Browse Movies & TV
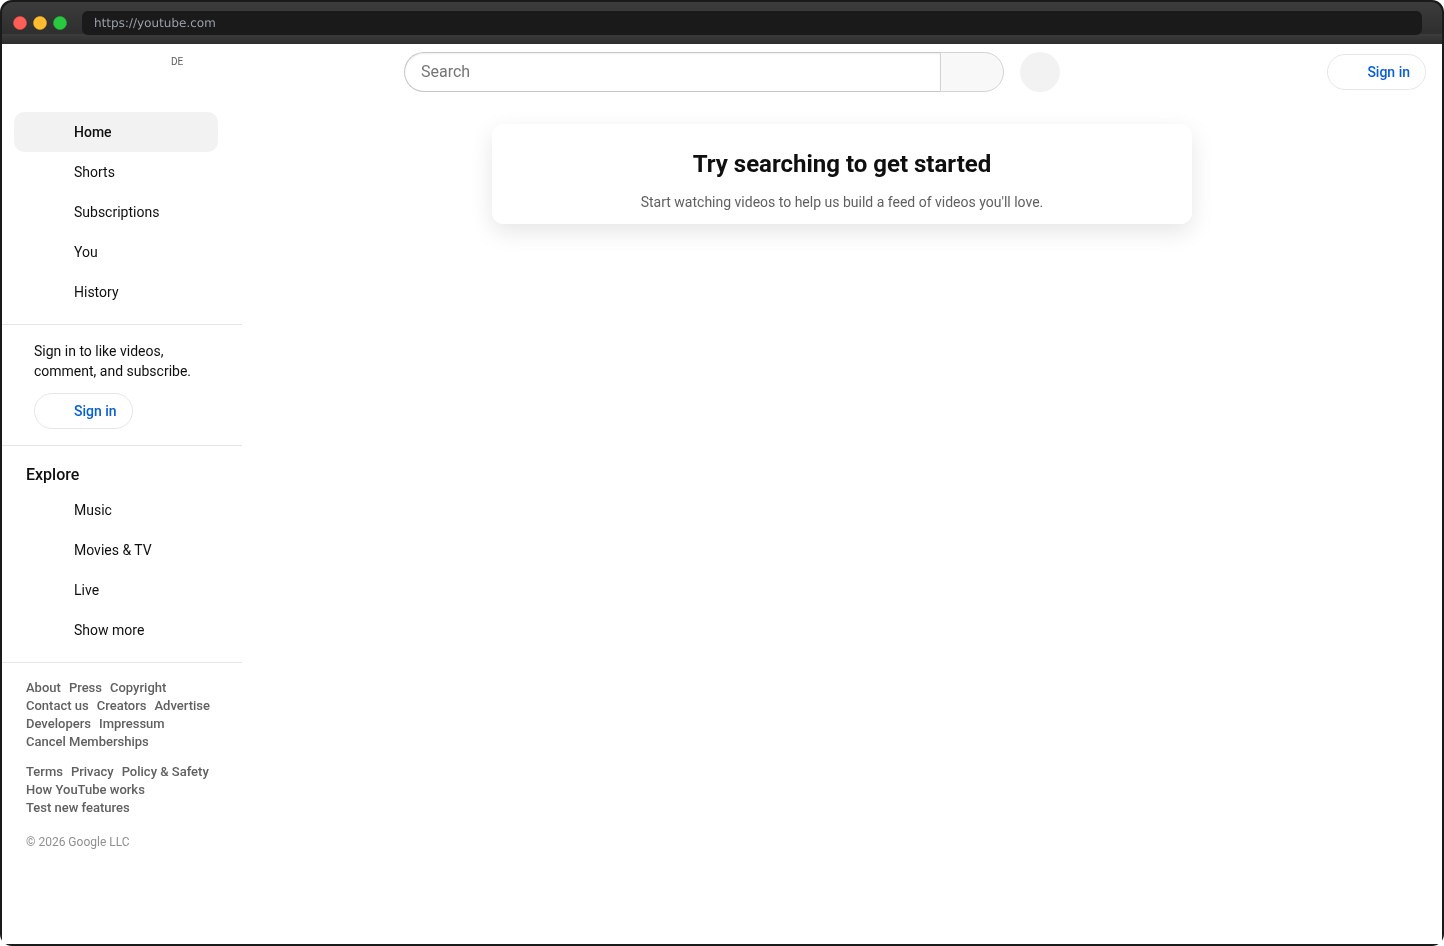This screenshot has height=946, width=1444. pyautogui.click(x=112, y=549)
